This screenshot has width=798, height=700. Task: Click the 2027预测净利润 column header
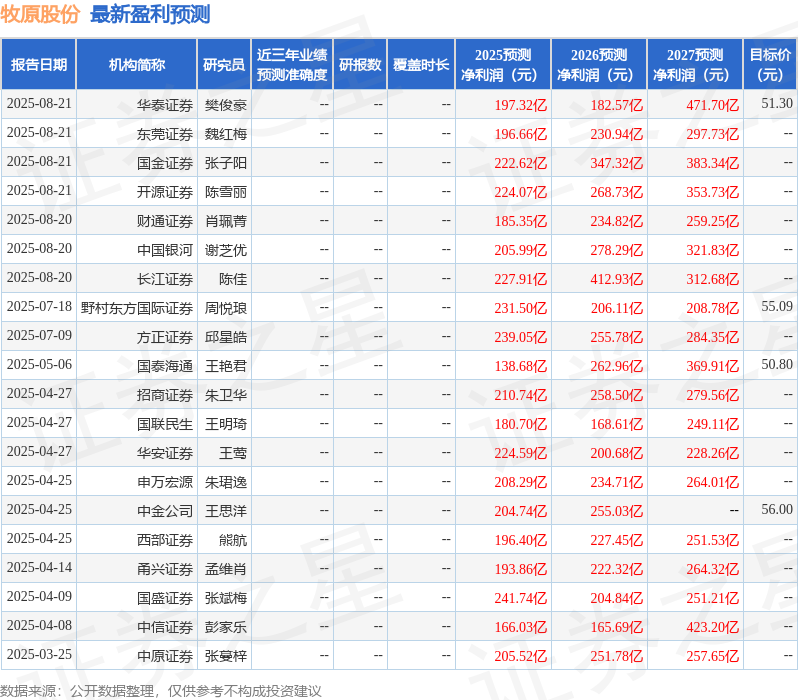coord(695,65)
